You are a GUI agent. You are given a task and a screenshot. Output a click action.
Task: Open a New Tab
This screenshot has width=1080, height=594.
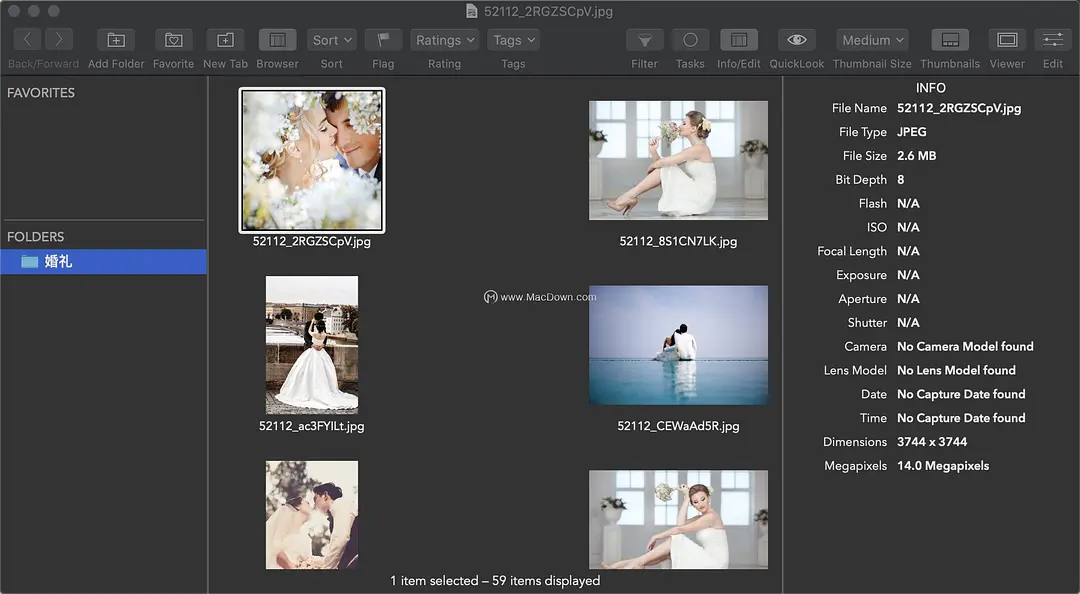(x=225, y=40)
